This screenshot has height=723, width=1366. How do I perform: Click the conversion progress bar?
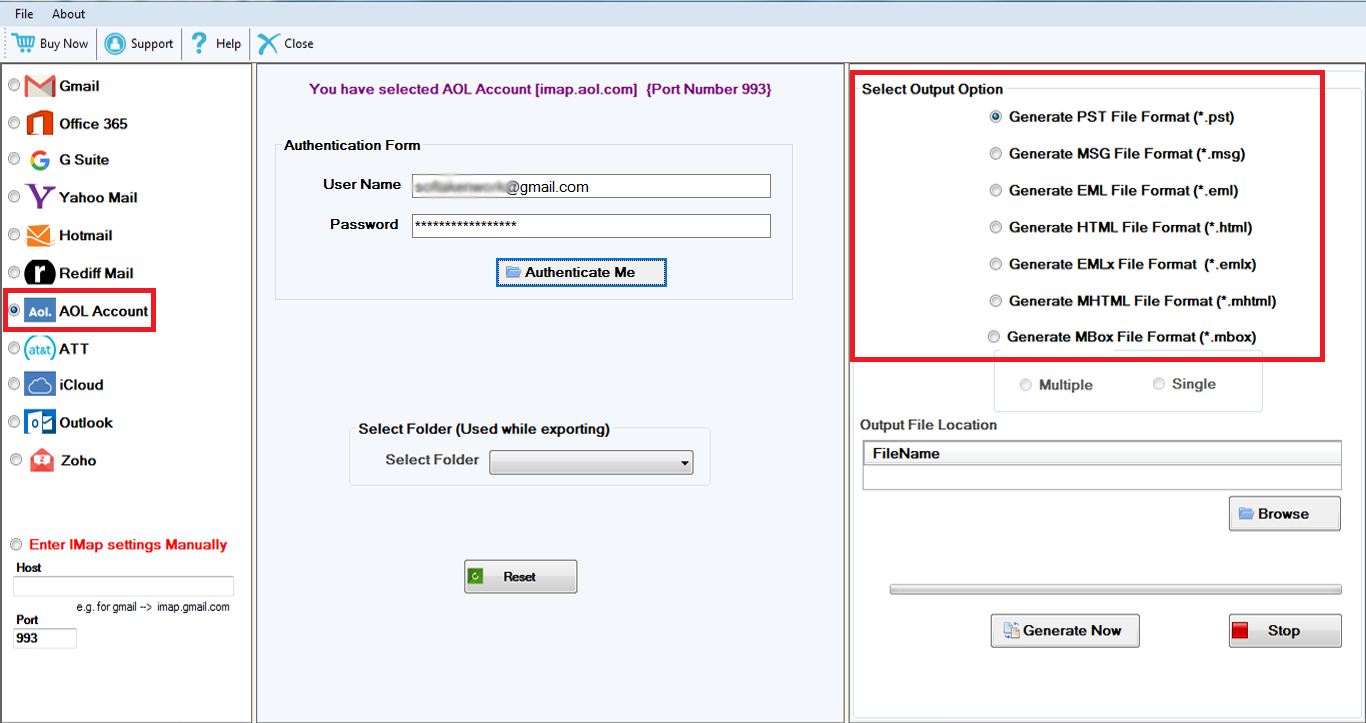(1115, 590)
